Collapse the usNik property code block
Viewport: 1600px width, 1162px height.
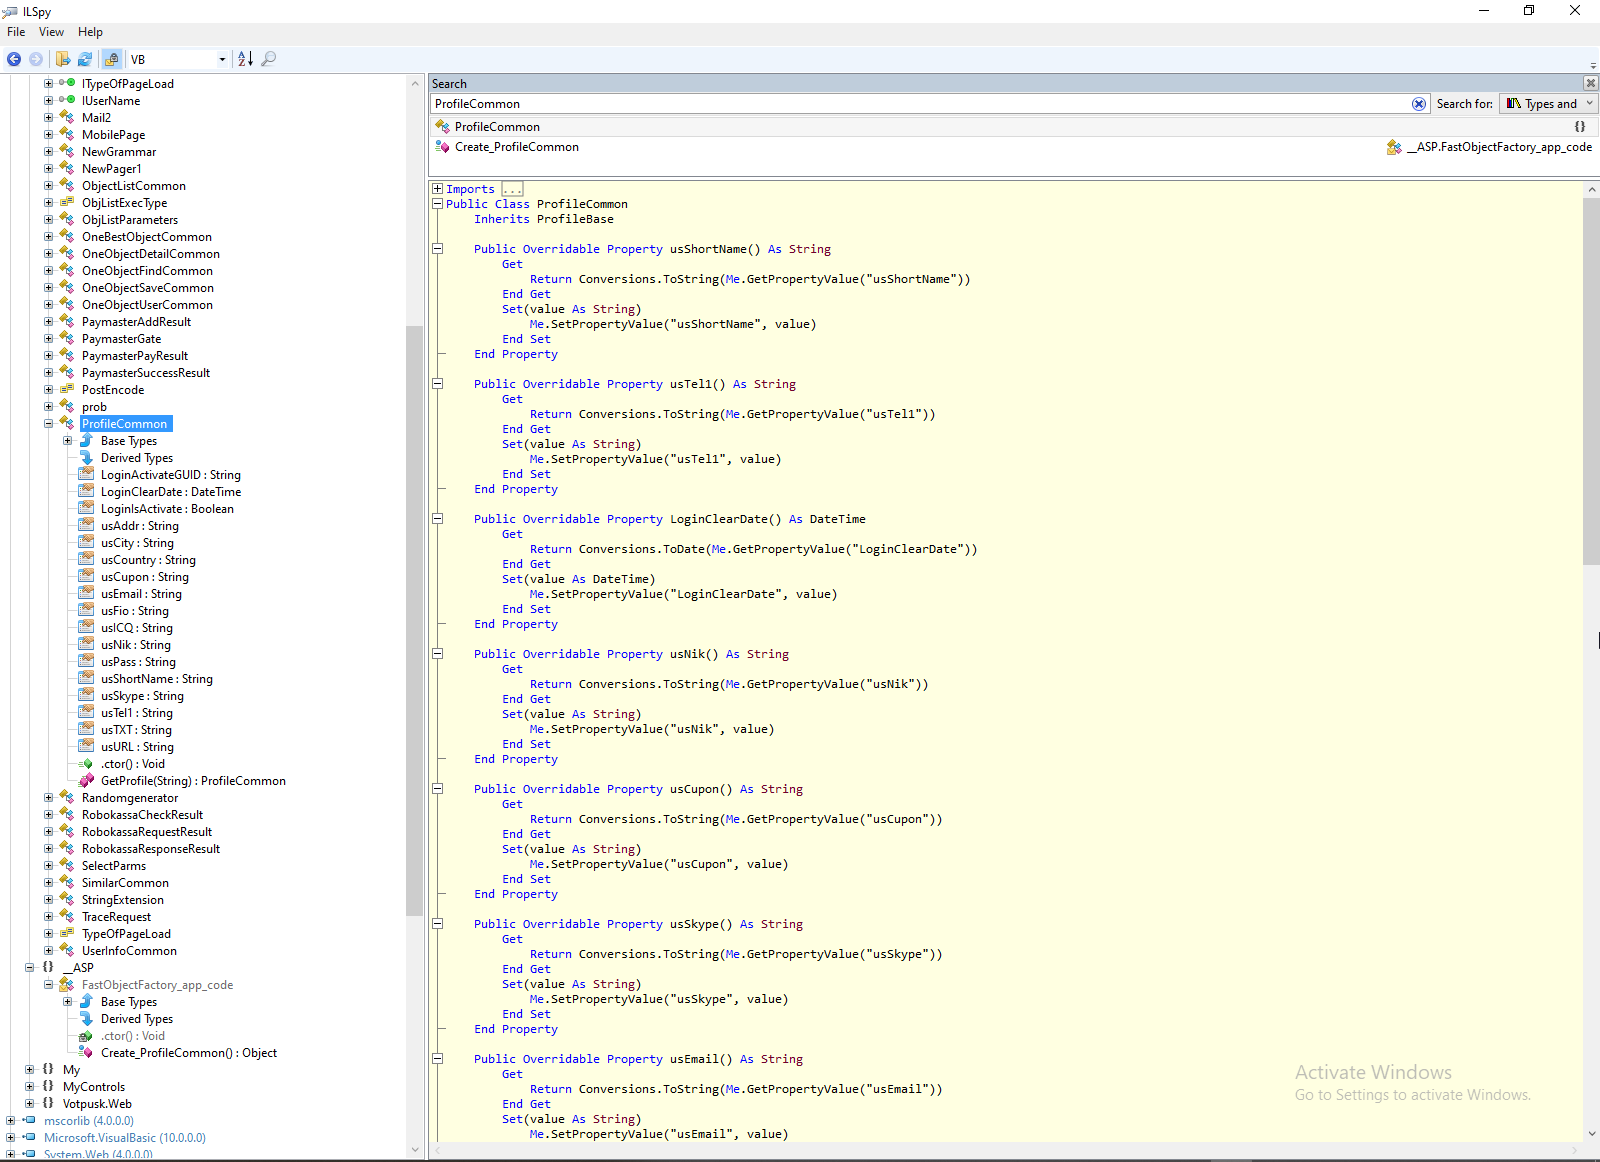coord(437,654)
